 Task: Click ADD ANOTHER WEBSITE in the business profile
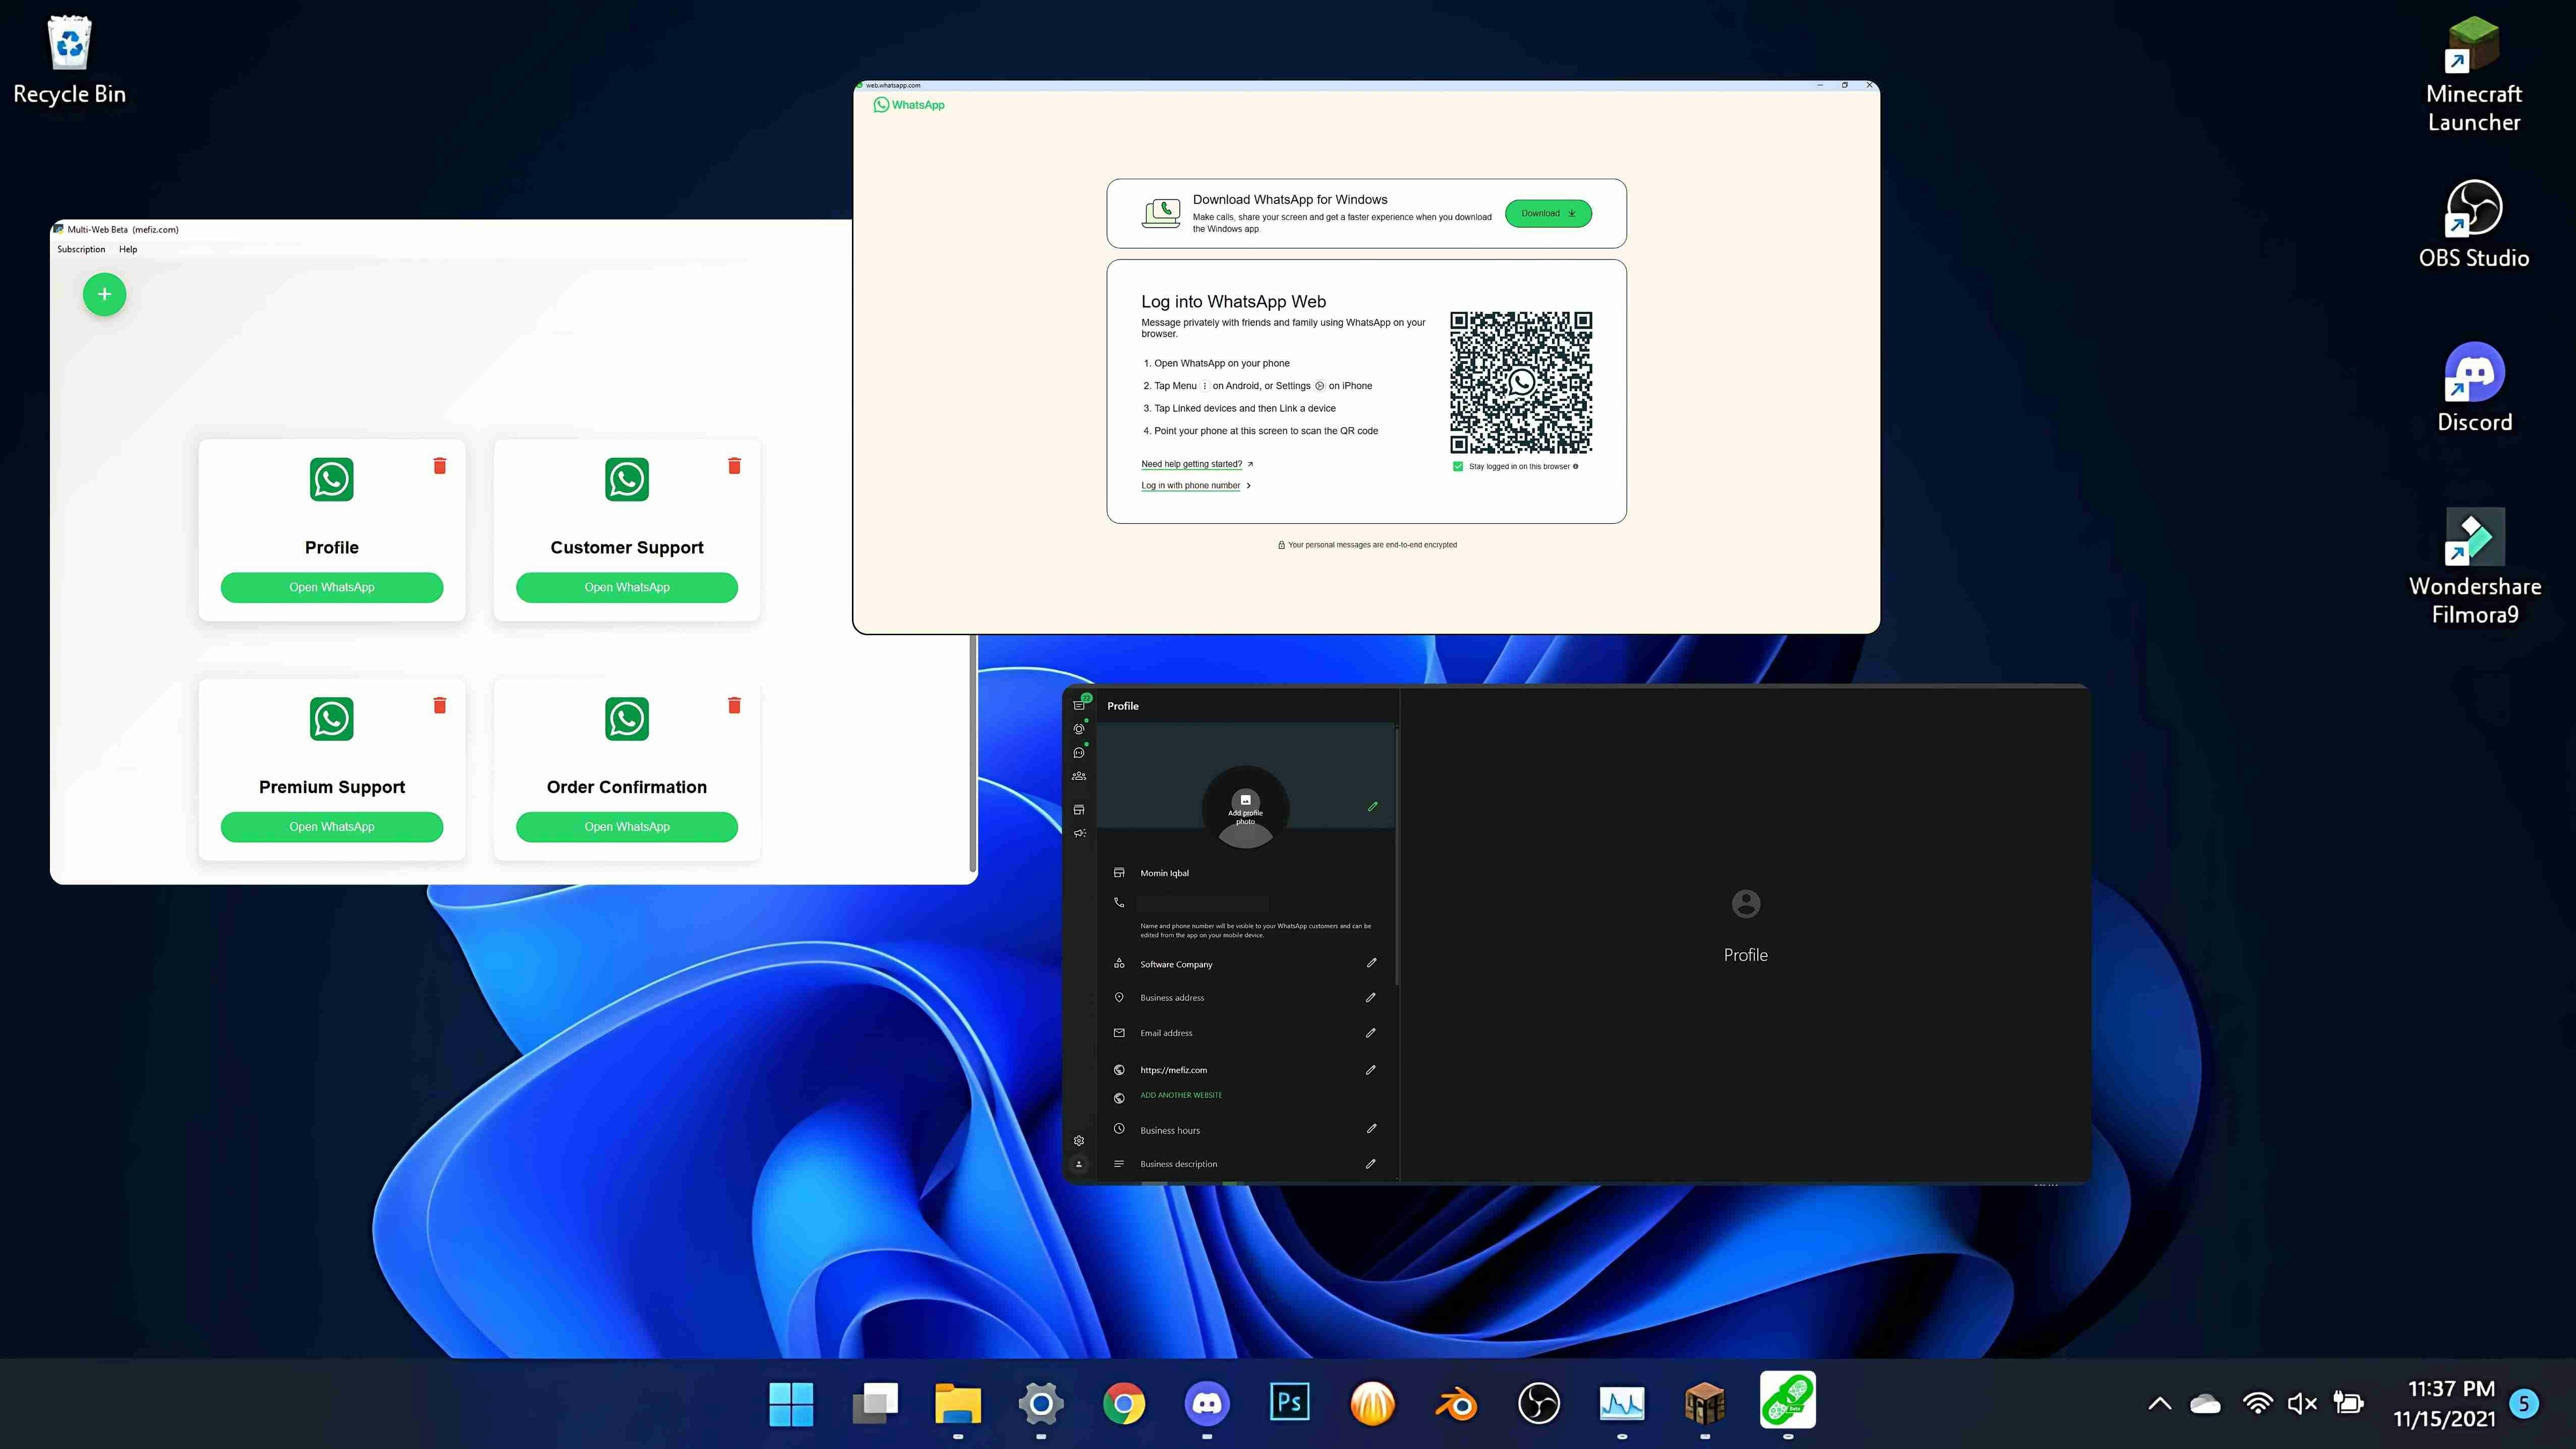[x=1181, y=1095]
